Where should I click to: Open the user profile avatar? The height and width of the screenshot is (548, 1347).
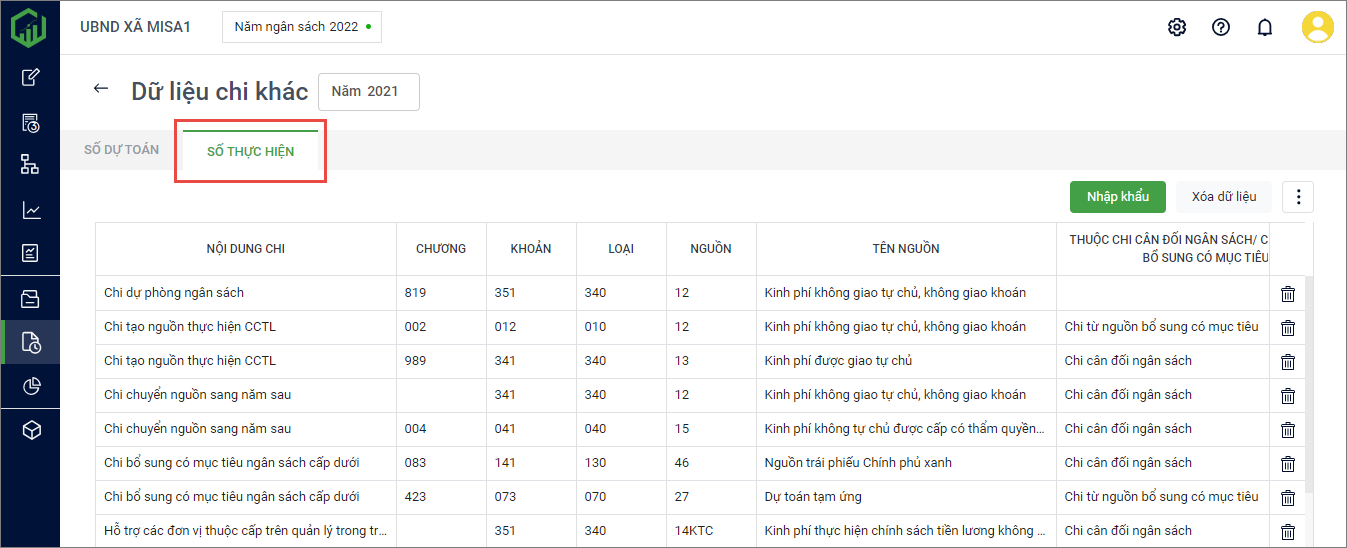pos(1317,27)
